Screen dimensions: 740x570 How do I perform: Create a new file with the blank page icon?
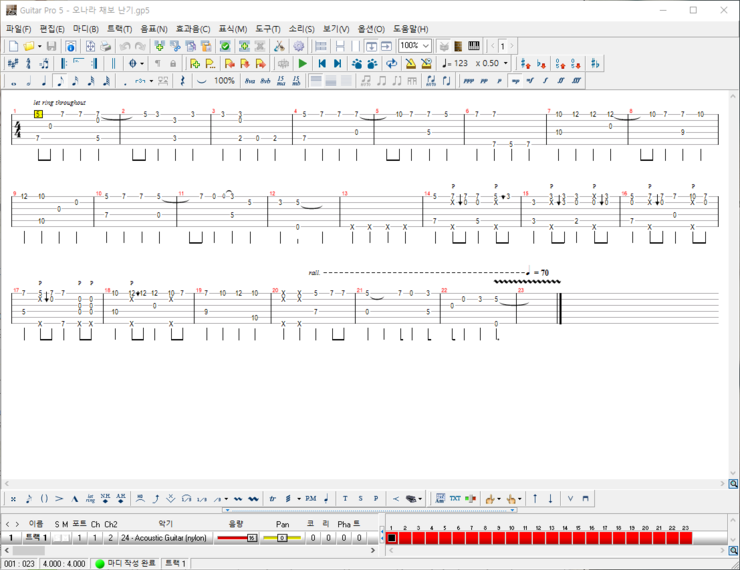13,46
